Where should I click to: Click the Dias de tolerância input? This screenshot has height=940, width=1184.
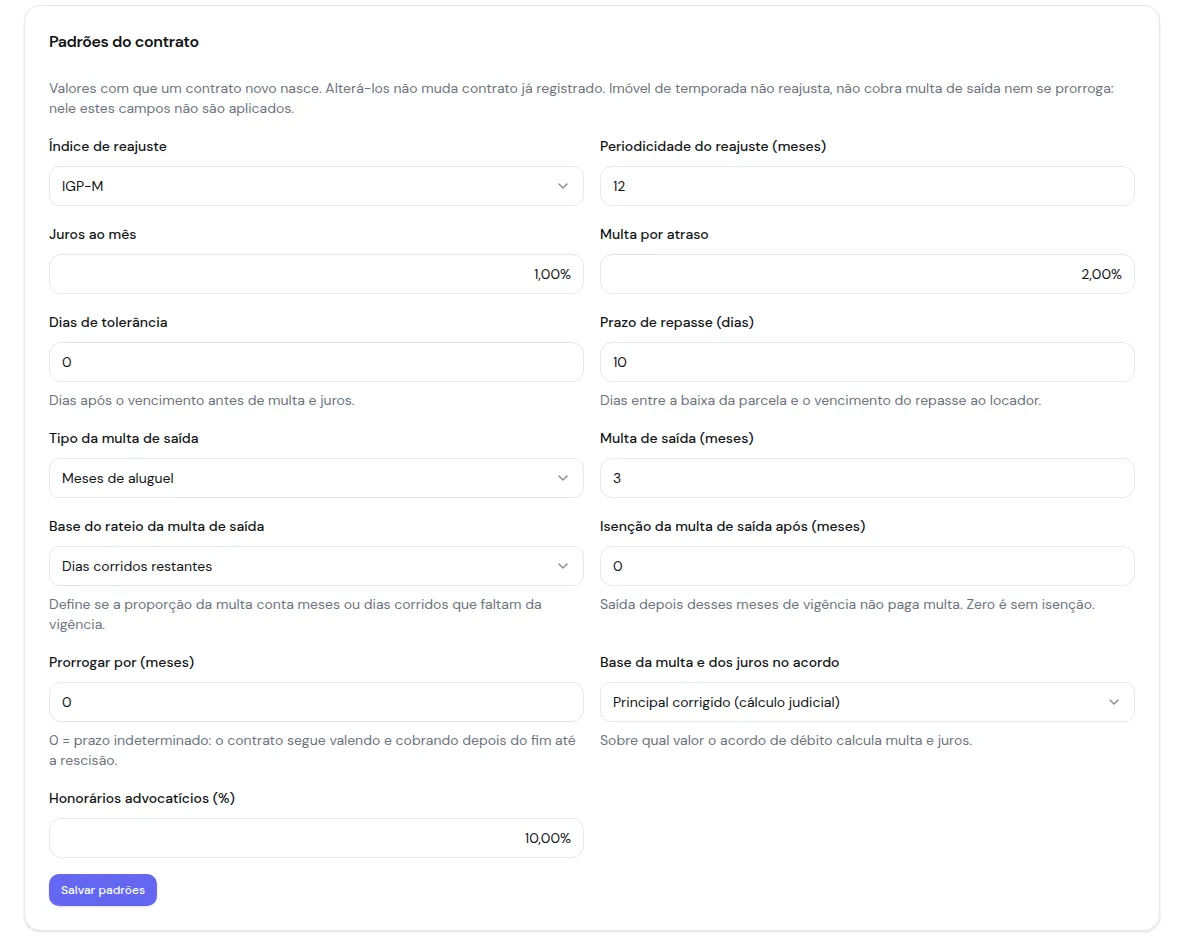[x=316, y=362]
